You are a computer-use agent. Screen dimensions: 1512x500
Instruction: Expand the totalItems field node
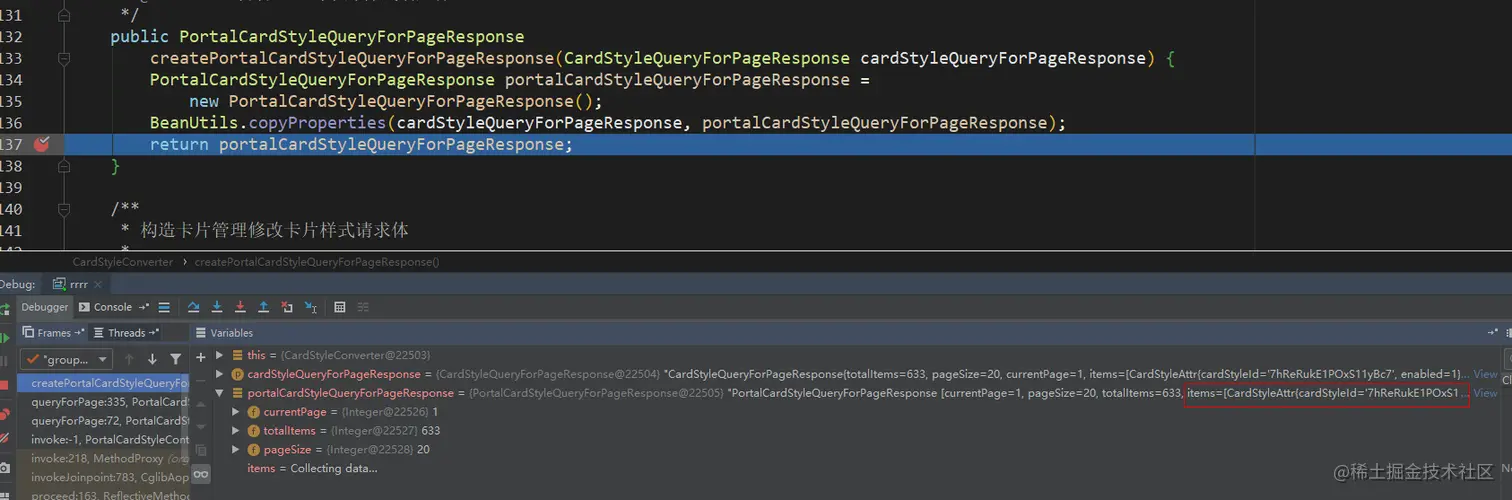pyautogui.click(x=236, y=431)
